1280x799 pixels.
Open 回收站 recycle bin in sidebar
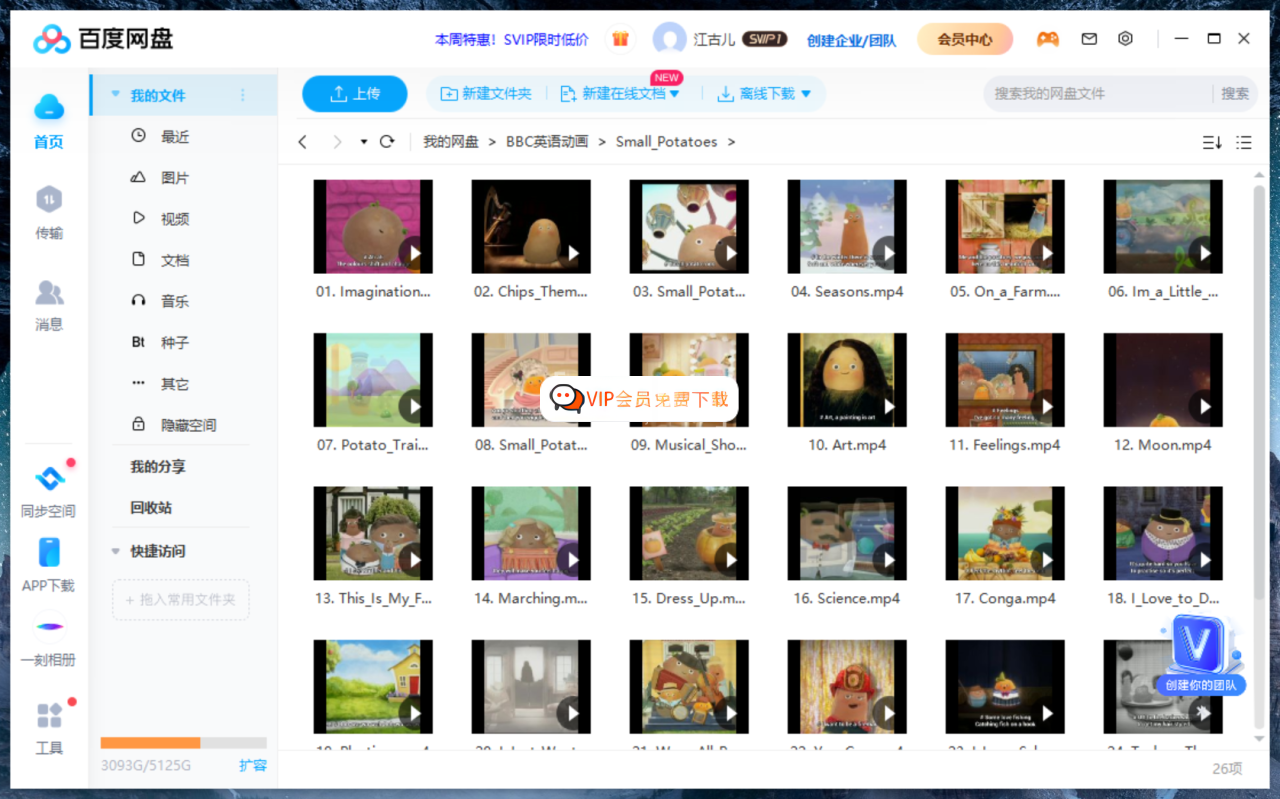(151, 508)
